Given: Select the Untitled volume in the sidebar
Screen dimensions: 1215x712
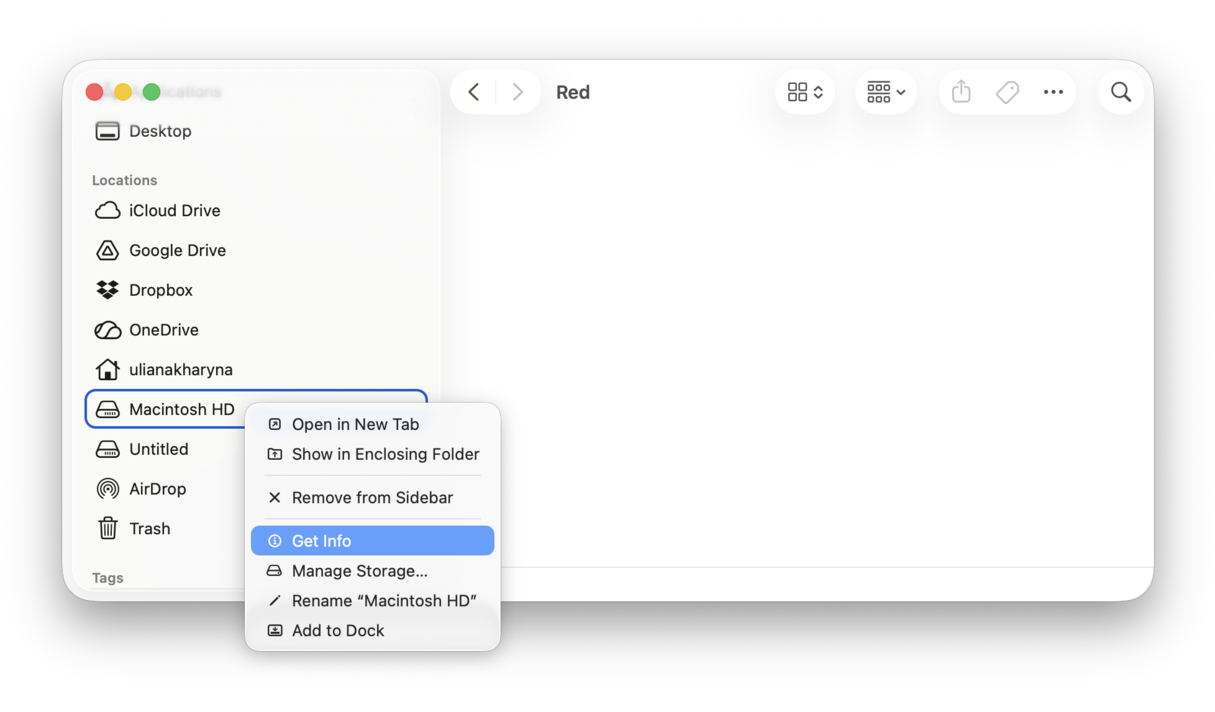Looking at the screenshot, I should pos(160,448).
